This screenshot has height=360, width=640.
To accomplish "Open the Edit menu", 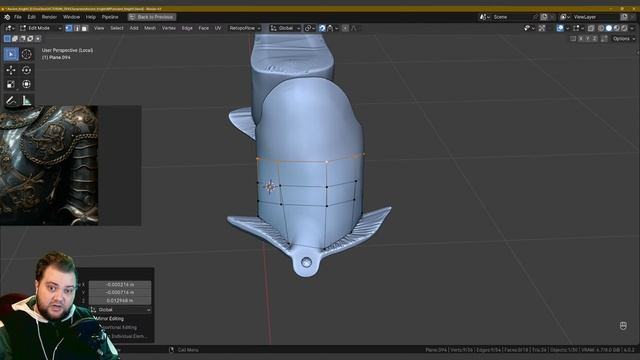I will (x=31, y=17).
